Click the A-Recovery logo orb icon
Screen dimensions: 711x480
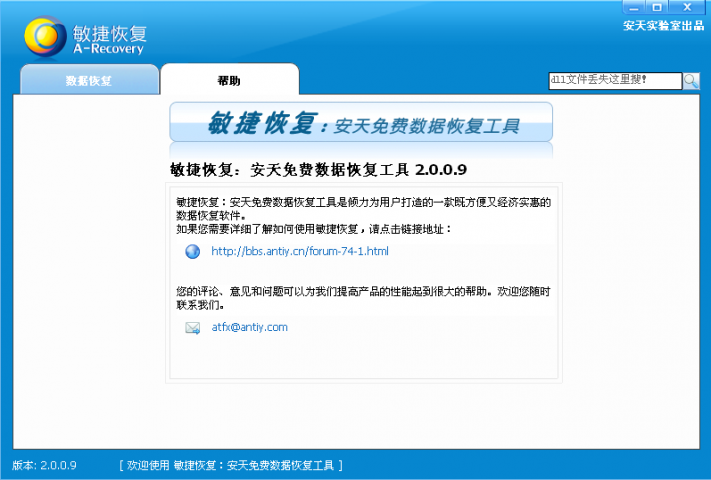(x=45, y=37)
